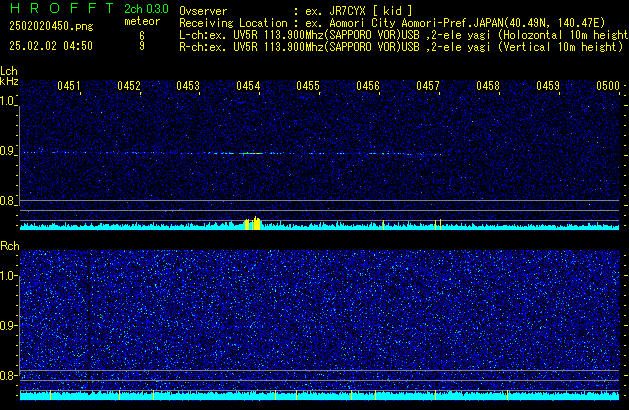This screenshot has width=629, height=410.
Task: Click the 0500 time tick label
Action: [x=608, y=86]
